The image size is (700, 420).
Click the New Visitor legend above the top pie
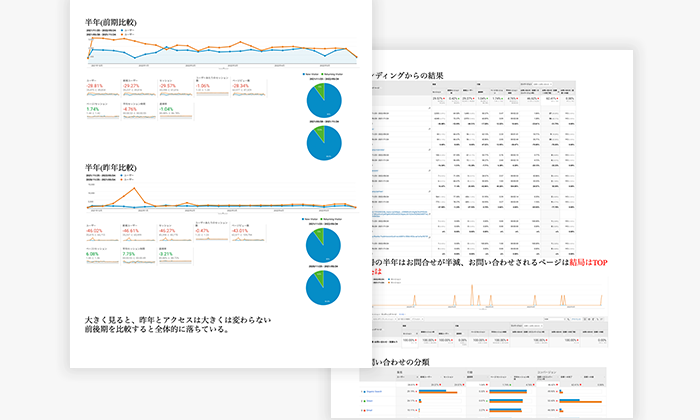point(311,74)
